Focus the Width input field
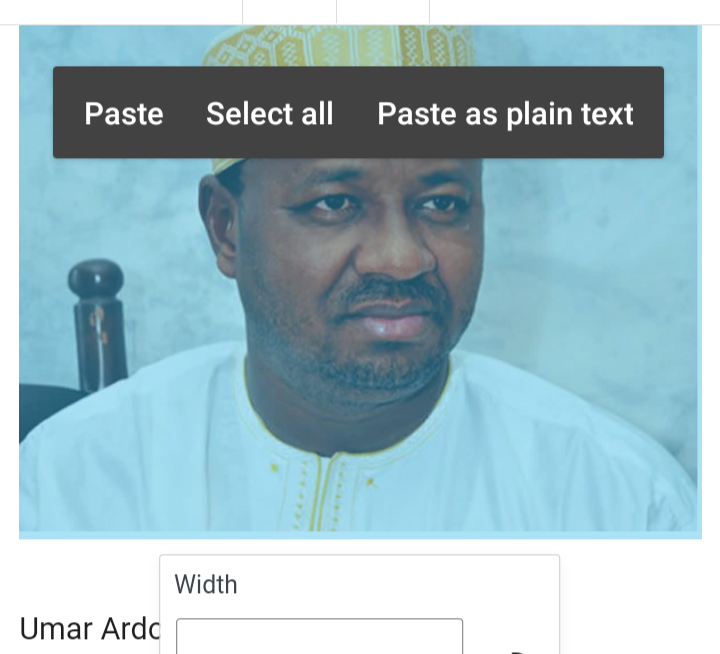The width and height of the screenshot is (720, 654). [319, 637]
